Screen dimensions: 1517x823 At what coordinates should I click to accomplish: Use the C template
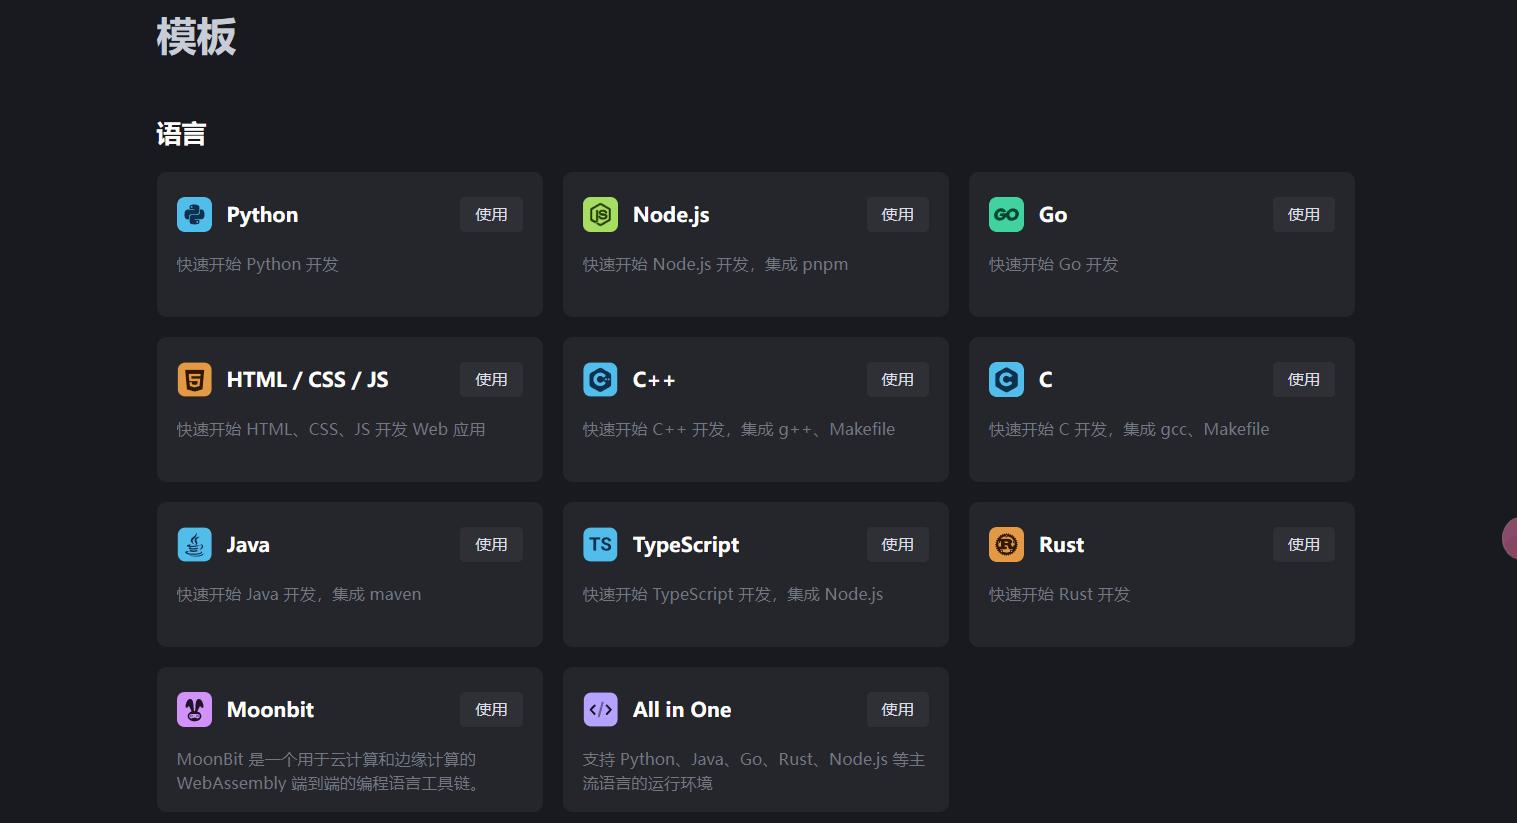tap(1303, 379)
